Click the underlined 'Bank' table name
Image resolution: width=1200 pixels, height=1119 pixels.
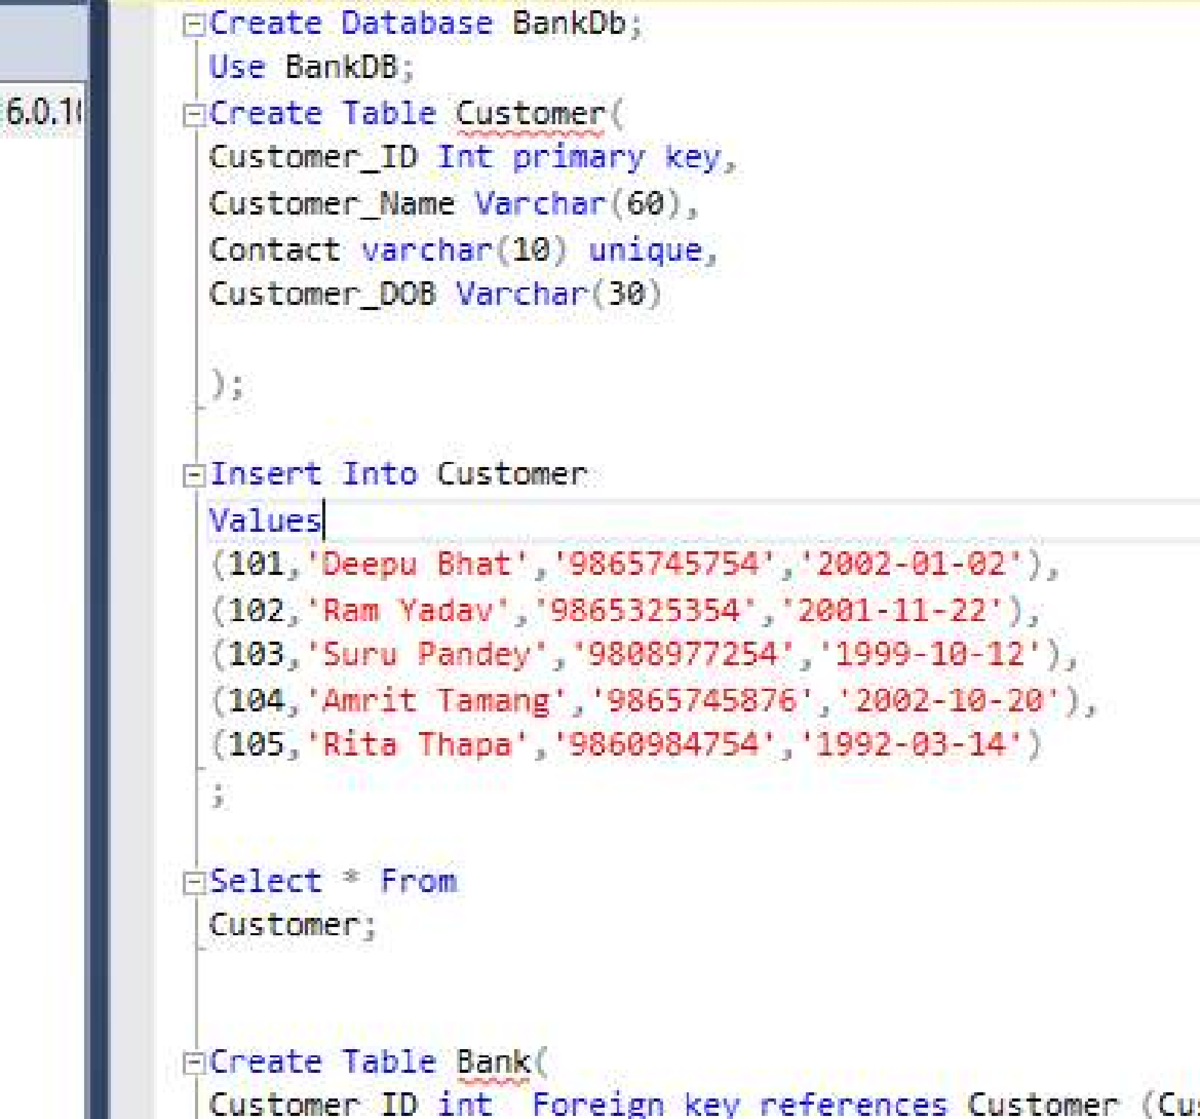493,1063
